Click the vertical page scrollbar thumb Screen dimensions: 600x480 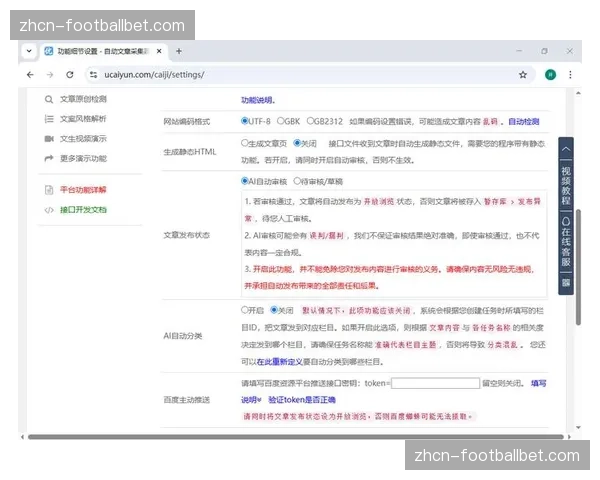click(579, 267)
